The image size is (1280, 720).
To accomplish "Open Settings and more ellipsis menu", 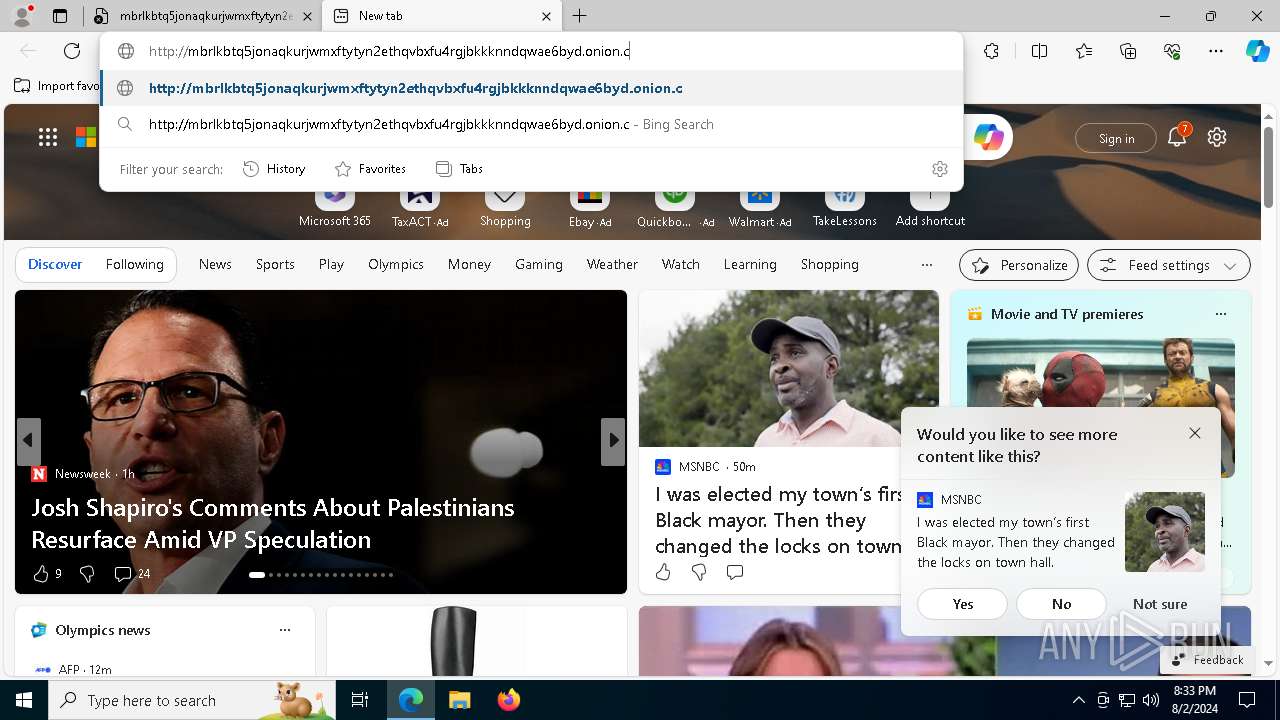I will pos(1216,51).
